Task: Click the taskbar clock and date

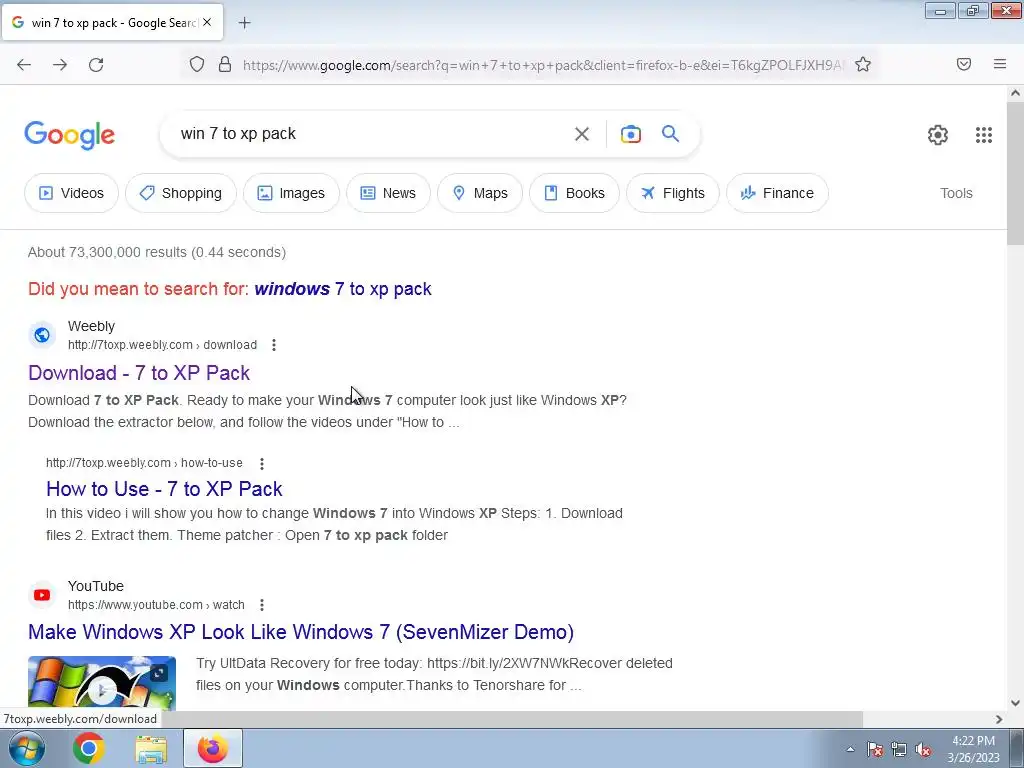Action: [x=973, y=749]
